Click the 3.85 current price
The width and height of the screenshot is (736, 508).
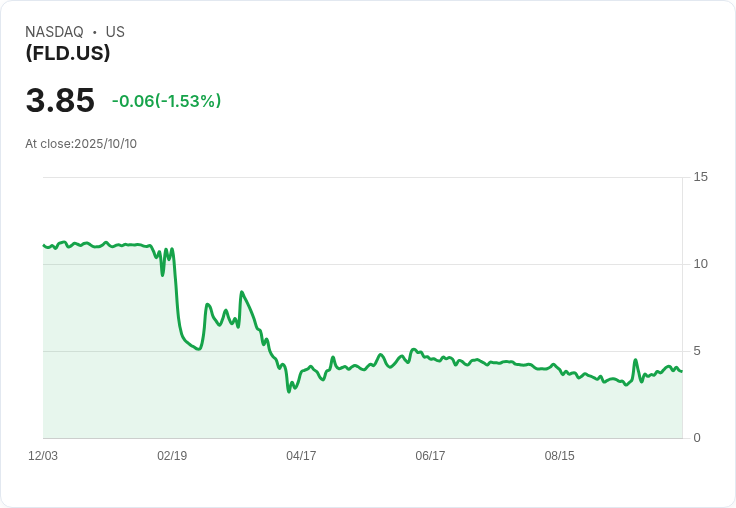click(60, 101)
